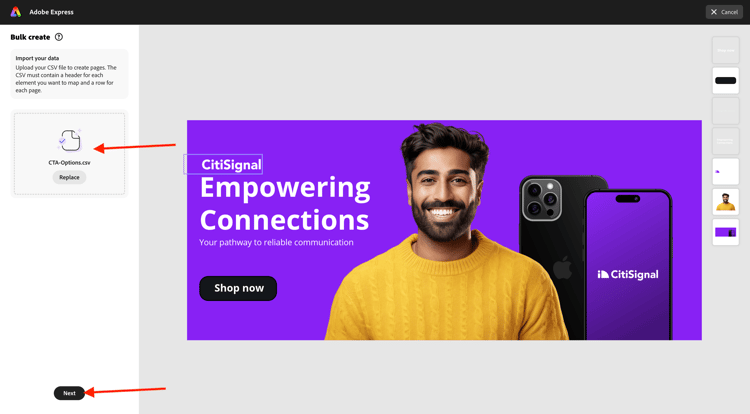750x414 pixels.
Task: Click the uploaded CSV file icon
Action: 70,140
